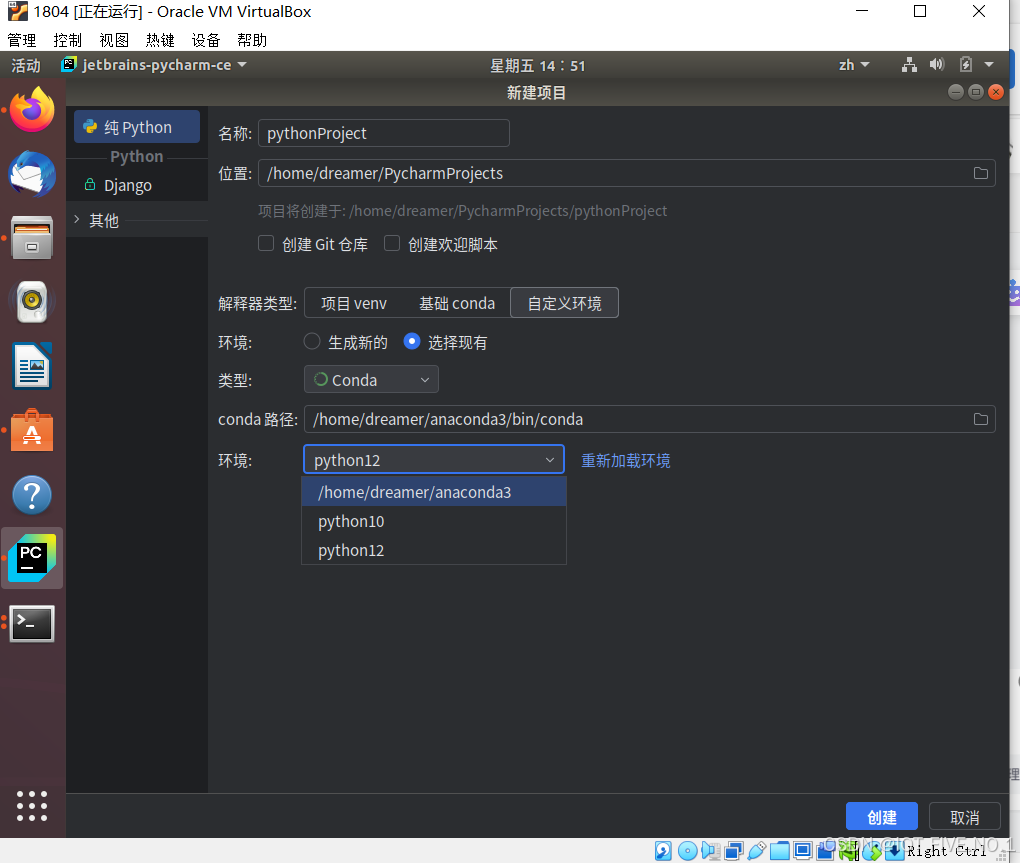Open Firefox from the Ubuntu dock
Screen dimensions: 1020x863
tap(32, 110)
